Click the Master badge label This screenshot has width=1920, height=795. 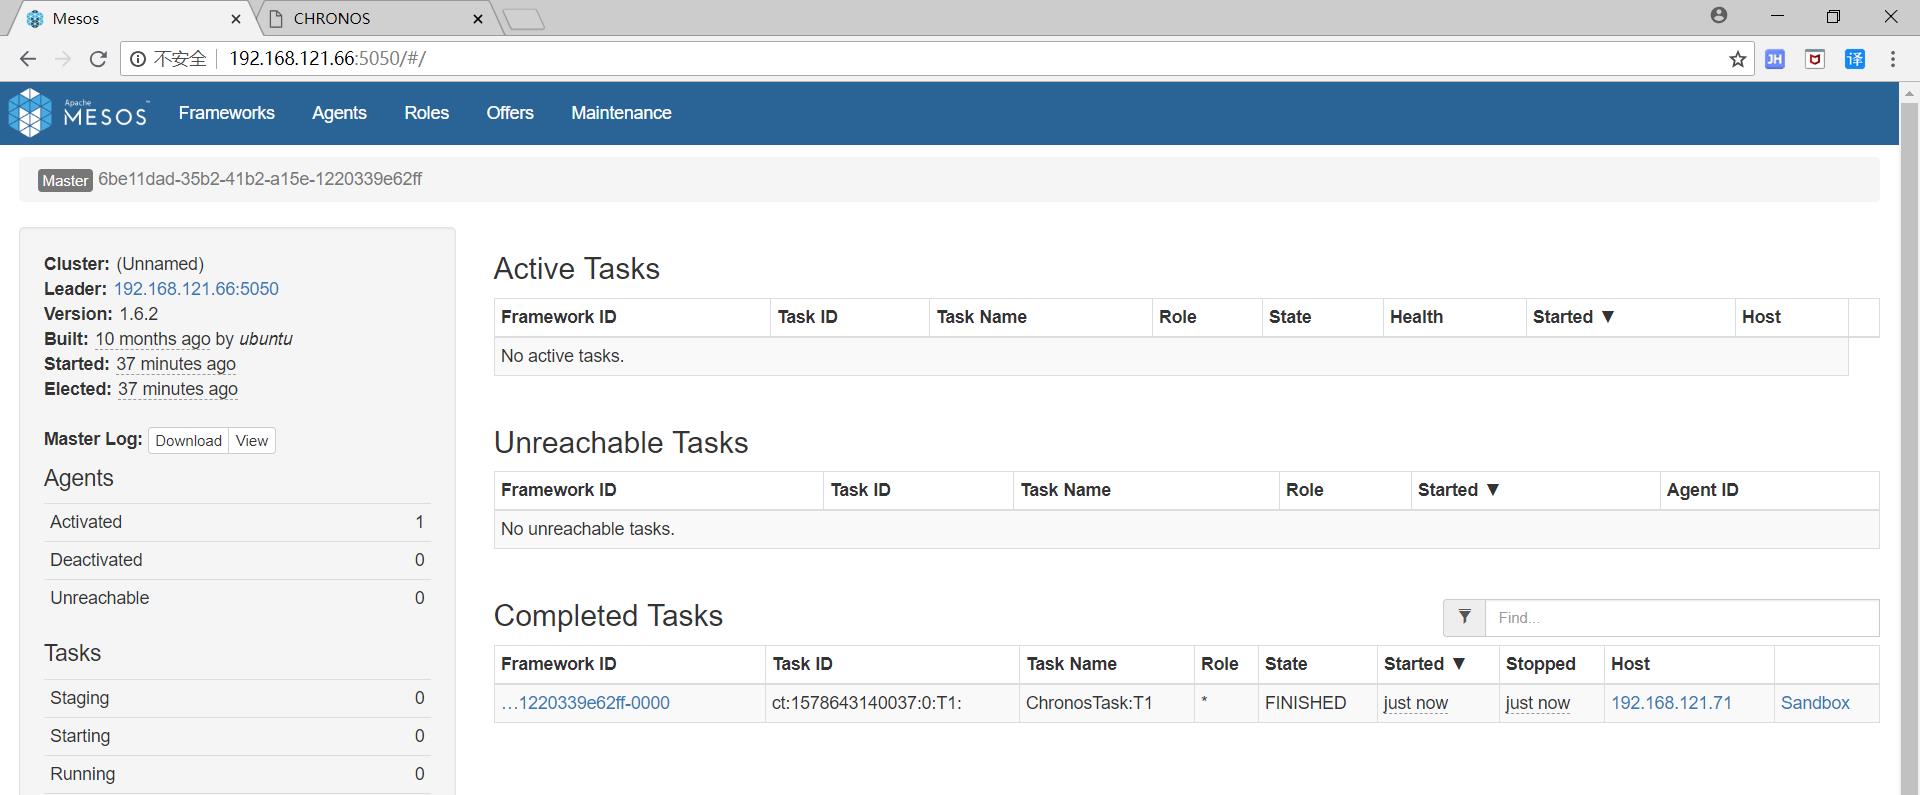click(65, 180)
